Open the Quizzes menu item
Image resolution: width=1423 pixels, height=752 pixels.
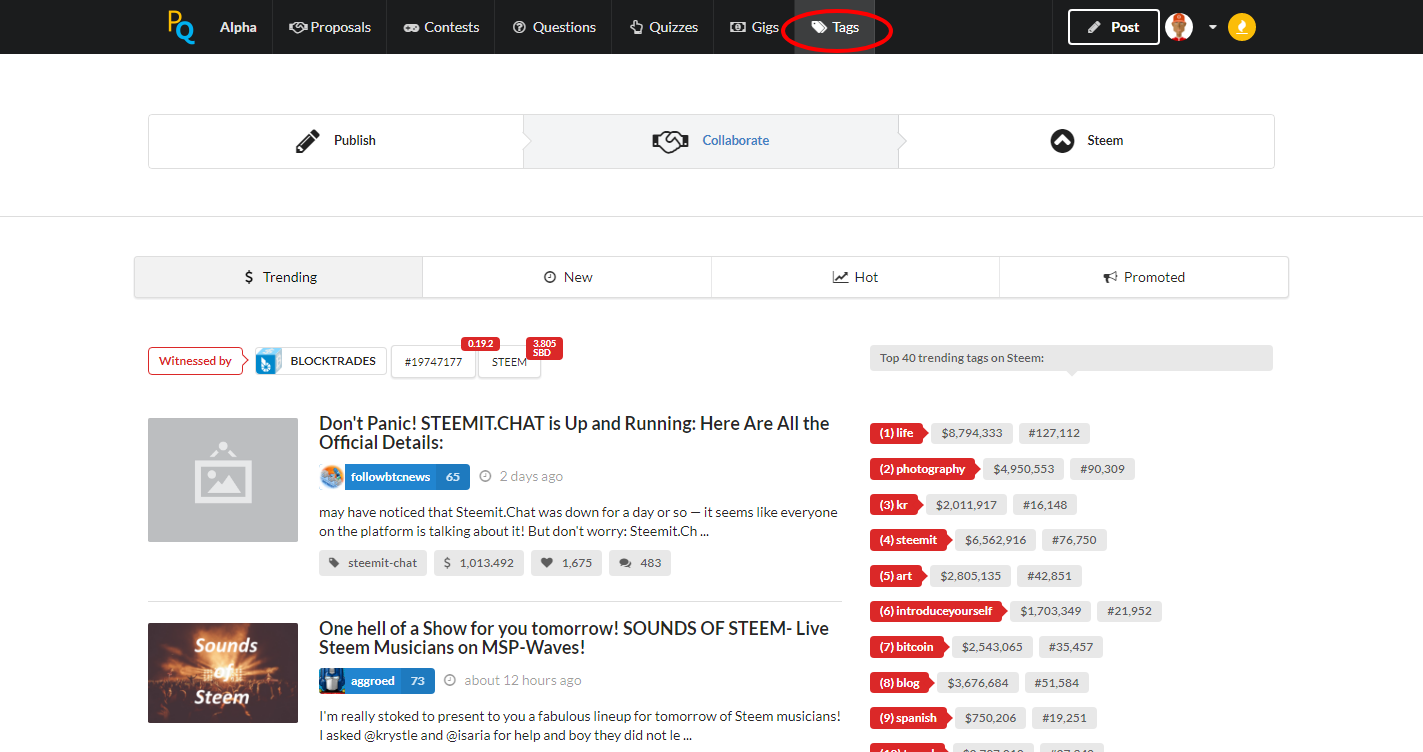663,27
